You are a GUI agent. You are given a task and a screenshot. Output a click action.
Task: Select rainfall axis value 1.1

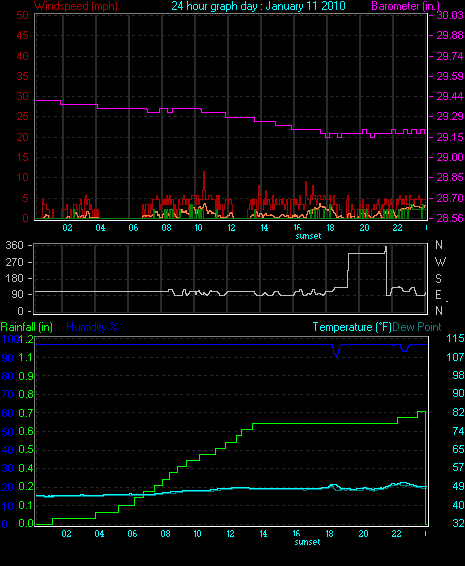click(x=26, y=357)
